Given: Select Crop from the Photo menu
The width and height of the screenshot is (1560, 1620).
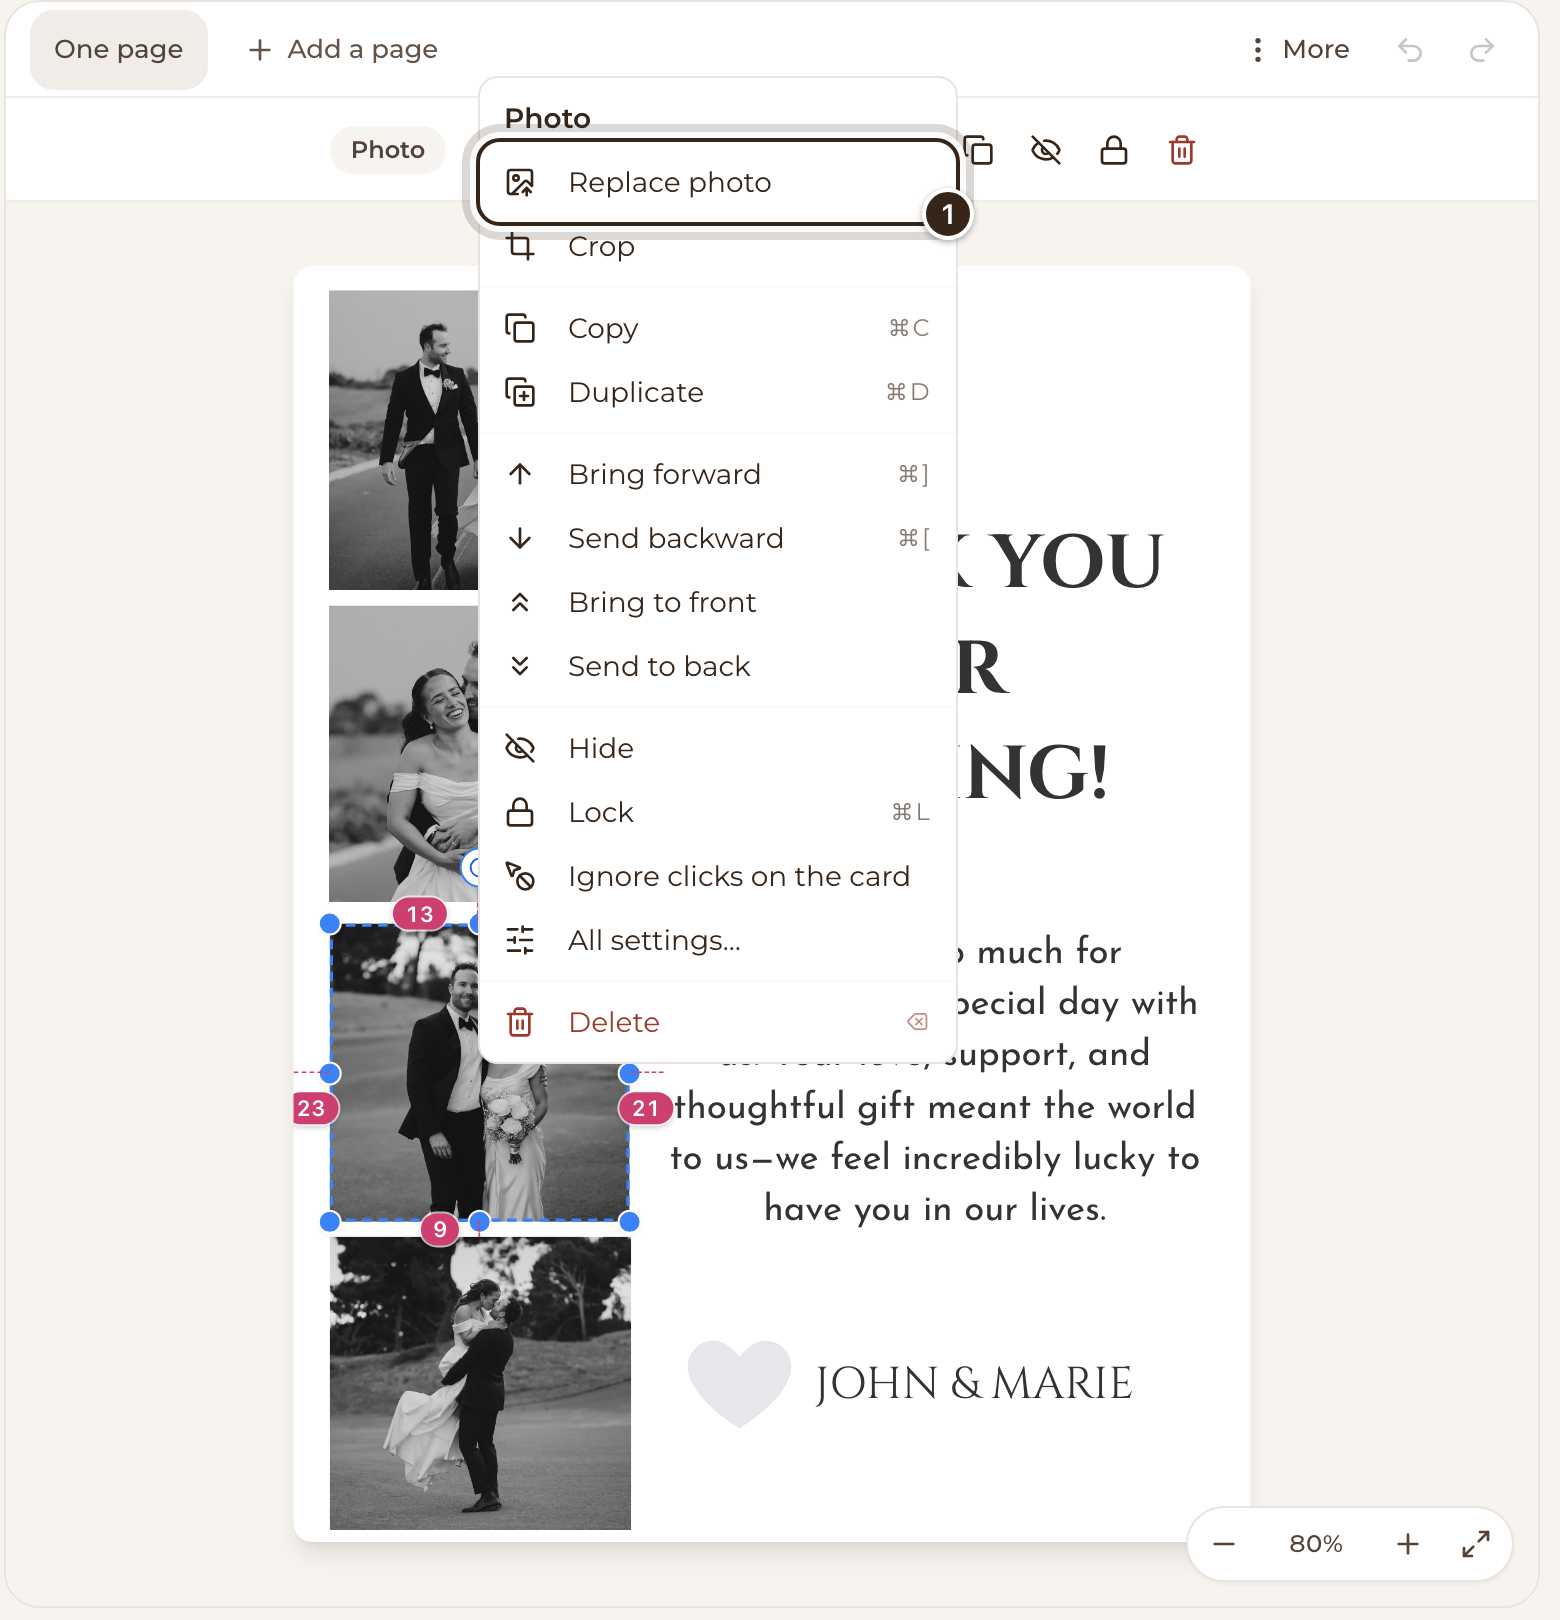Looking at the screenshot, I should [x=717, y=246].
